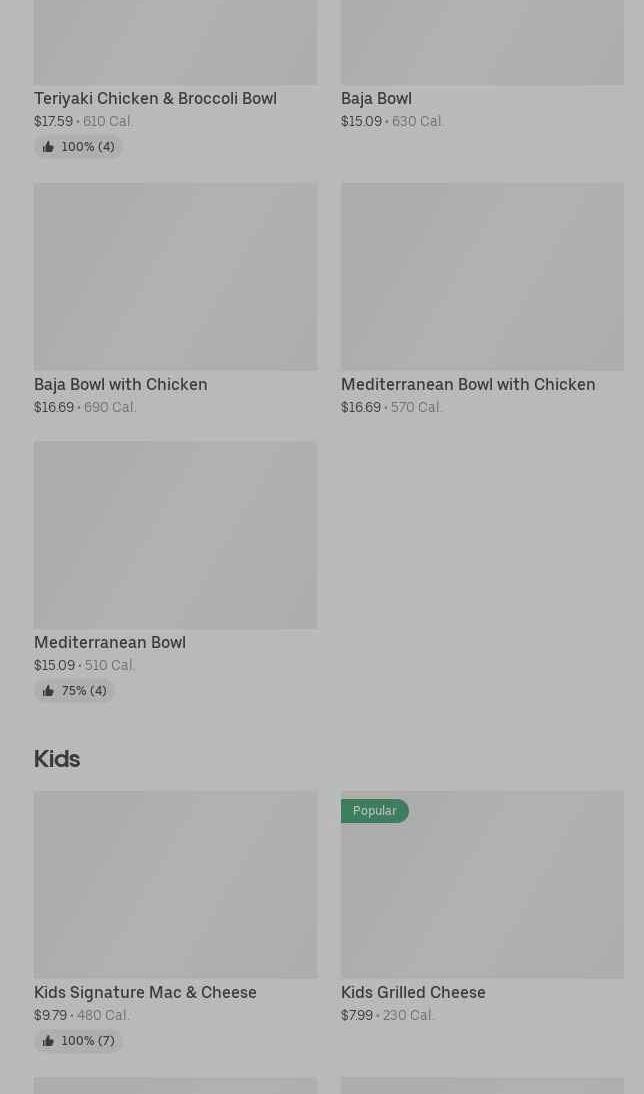Click the $7.99 Kids Grilled Cheese price

pos(357,1015)
